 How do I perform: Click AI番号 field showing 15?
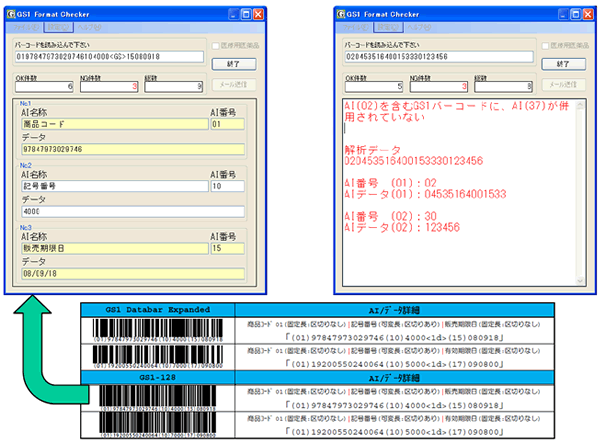point(227,248)
